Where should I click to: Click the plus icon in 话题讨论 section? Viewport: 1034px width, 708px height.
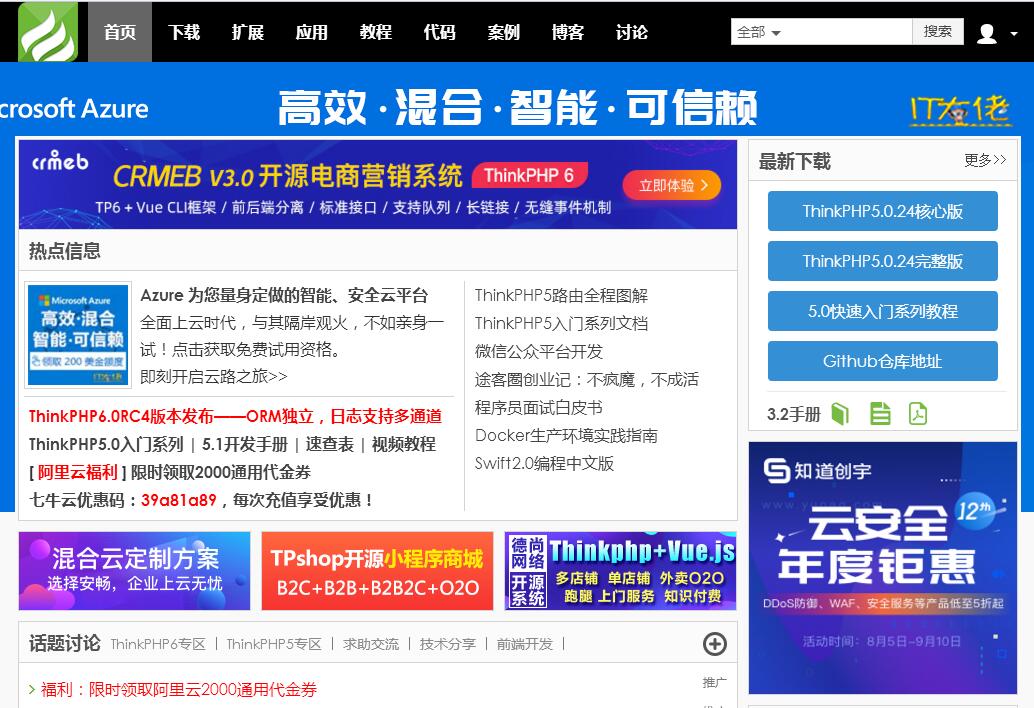[x=714, y=644]
